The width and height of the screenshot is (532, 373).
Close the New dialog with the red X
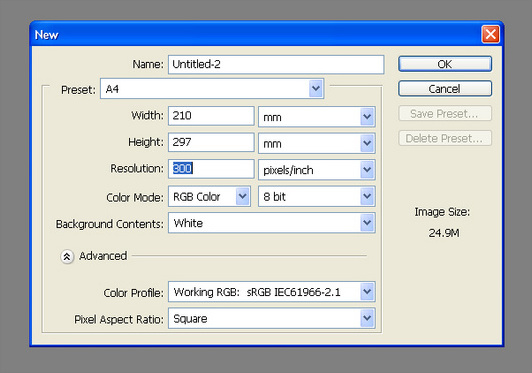[490, 34]
